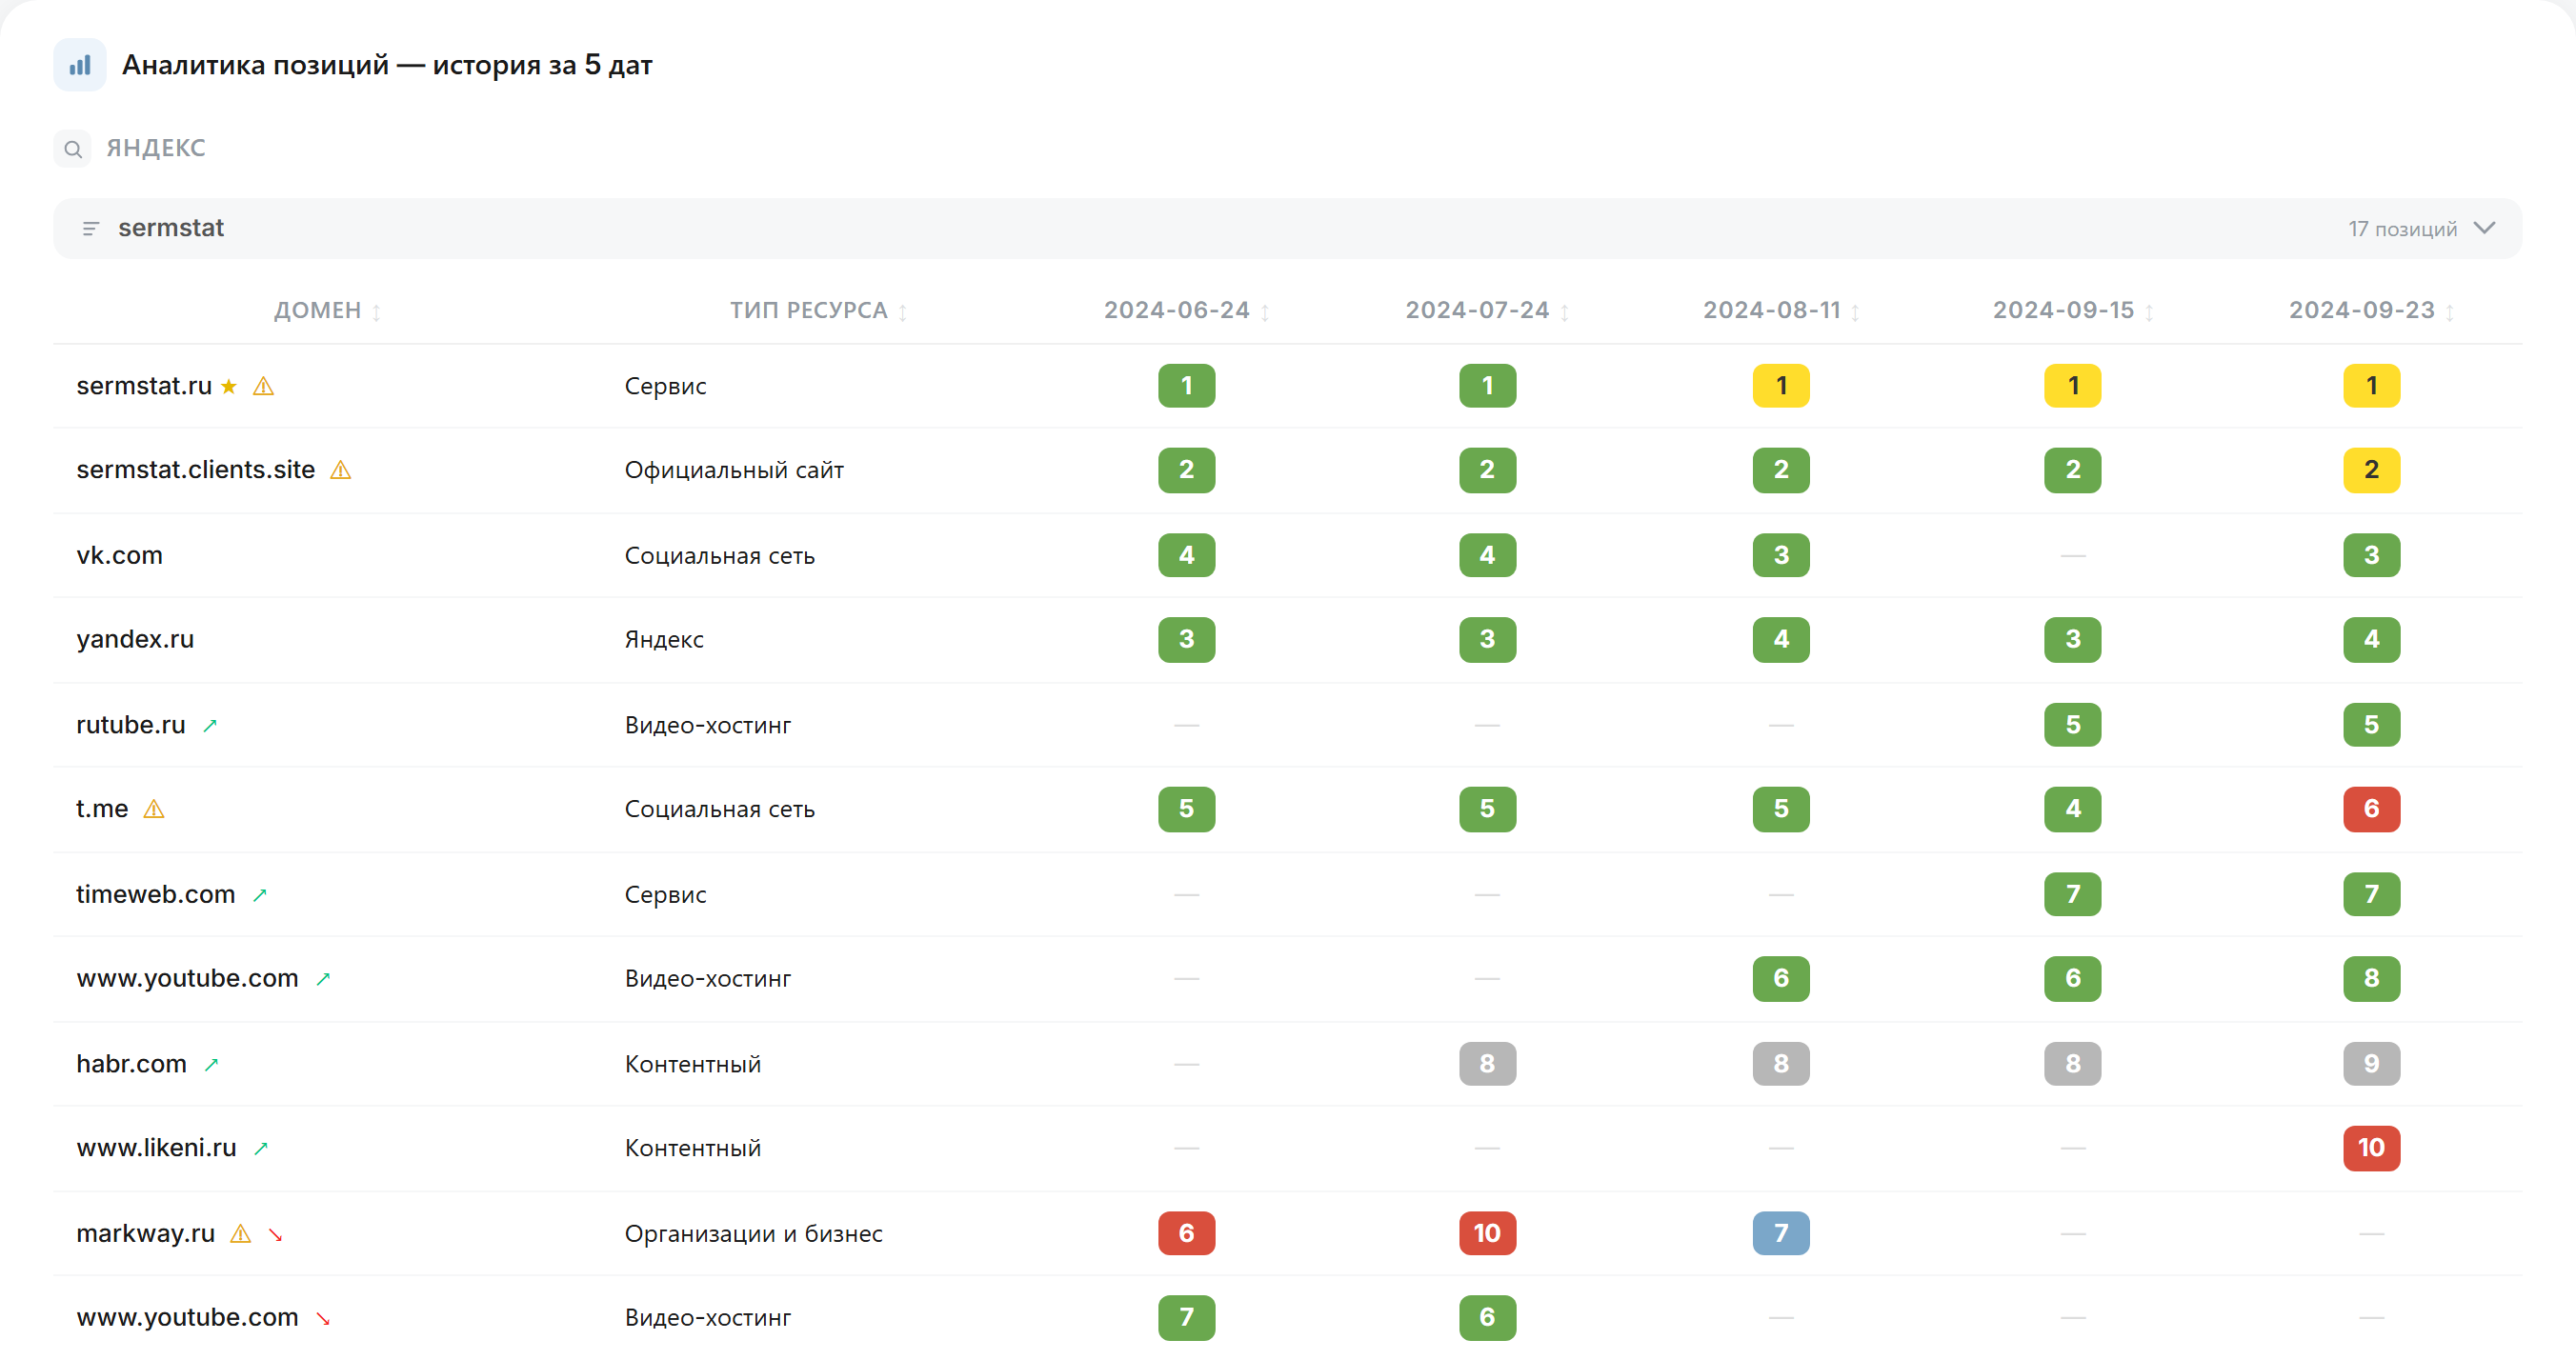
Task: Click the red down arrow beside markway.ru
Action: (x=276, y=1235)
